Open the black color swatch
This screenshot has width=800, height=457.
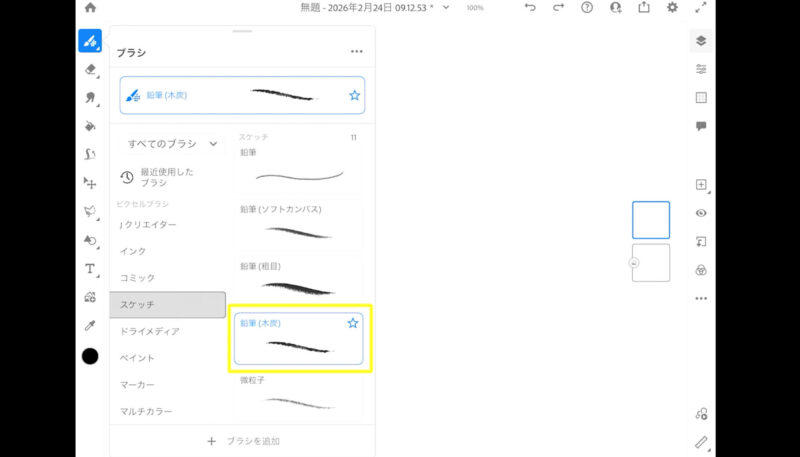pyautogui.click(x=90, y=357)
